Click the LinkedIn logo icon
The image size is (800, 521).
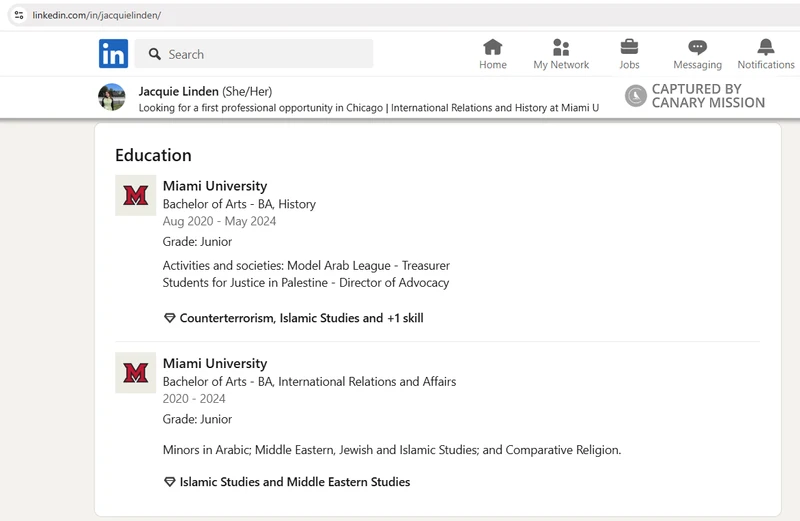tap(113, 54)
